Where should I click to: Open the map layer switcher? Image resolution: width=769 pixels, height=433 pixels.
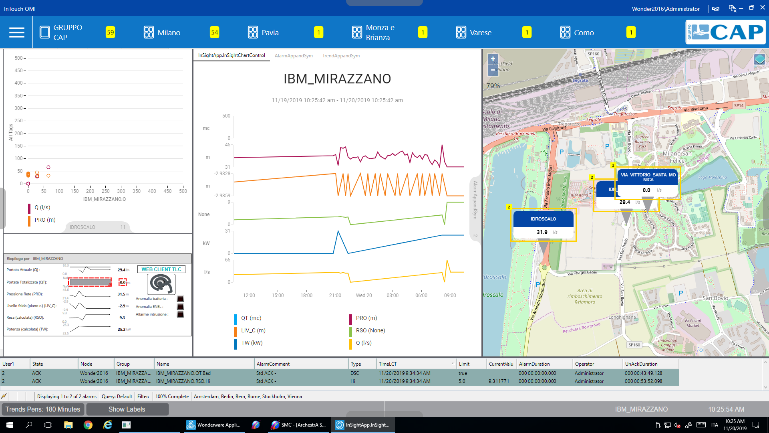pyautogui.click(x=759, y=60)
